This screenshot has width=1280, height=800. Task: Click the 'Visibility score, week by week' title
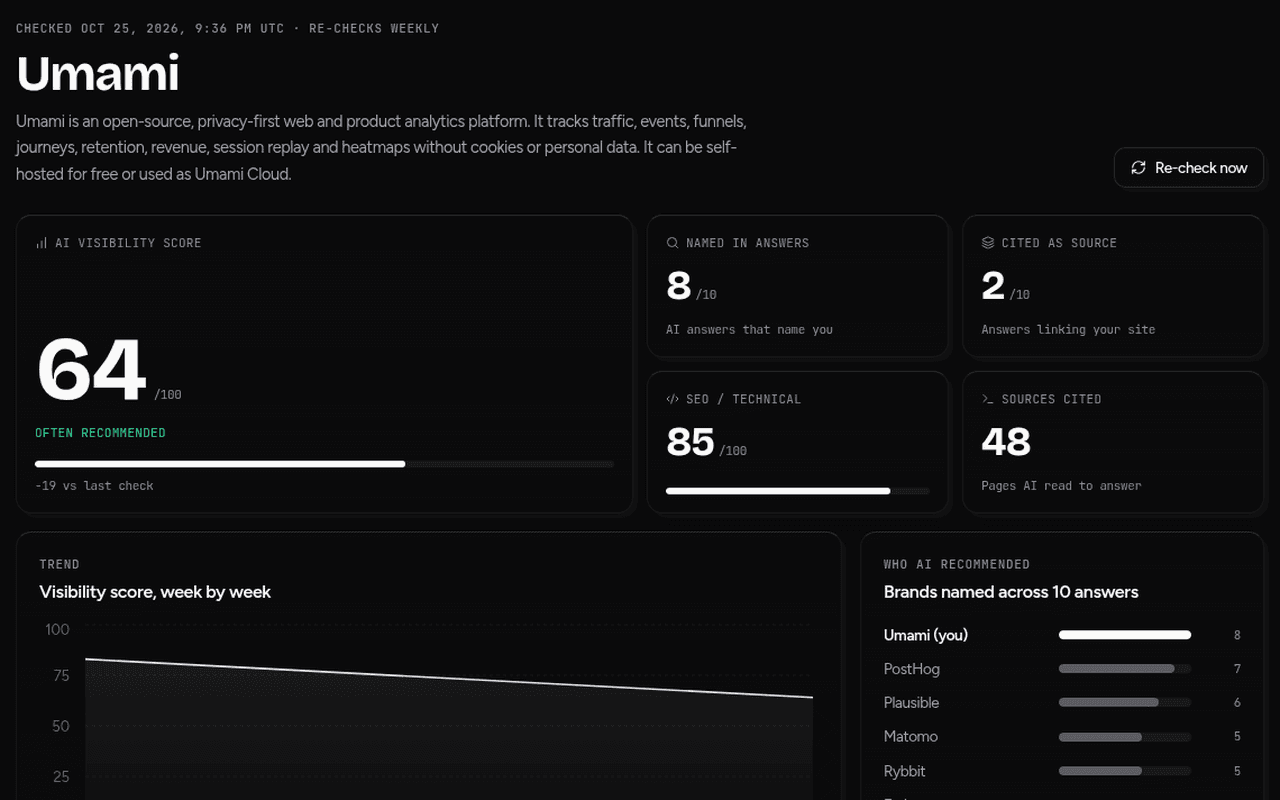(x=155, y=592)
